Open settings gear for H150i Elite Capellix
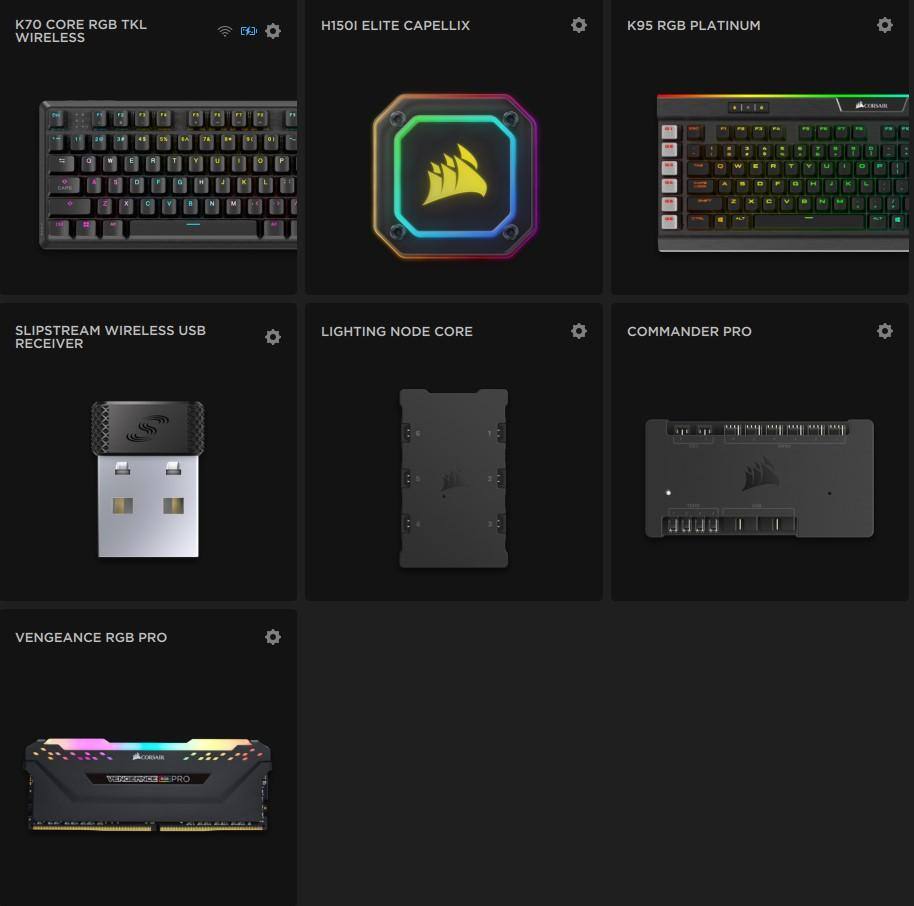This screenshot has width=914, height=906. (x=579, y=25)
